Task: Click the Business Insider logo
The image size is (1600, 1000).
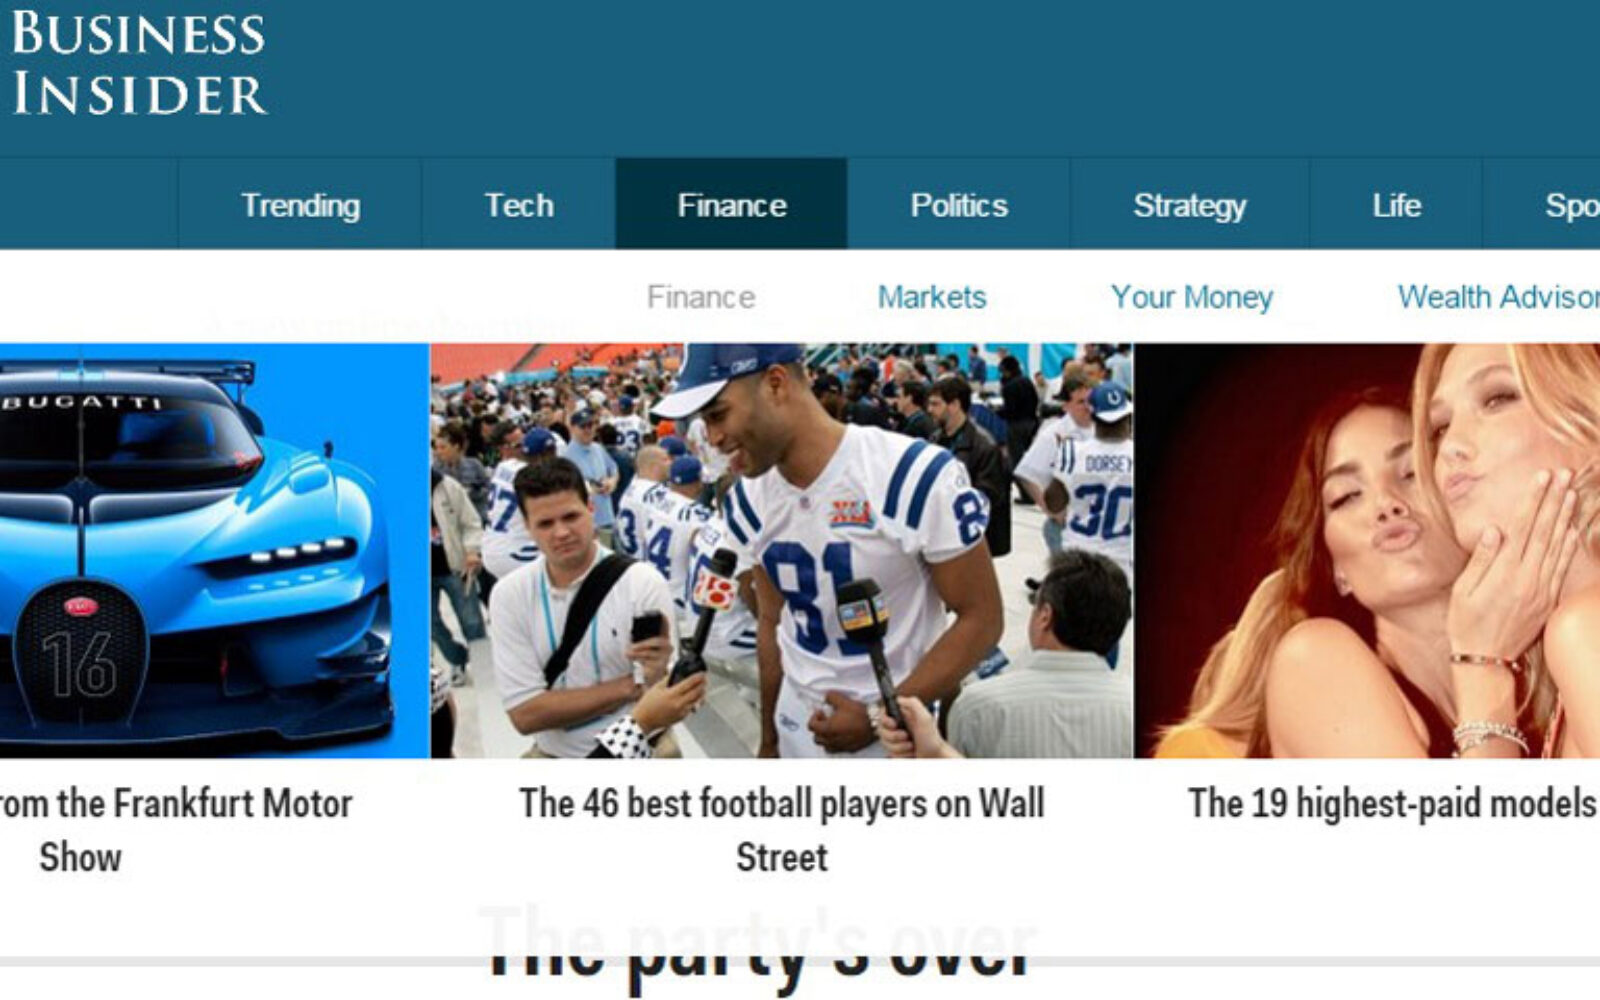Action: pyautogui.click(x=139, y=62)
